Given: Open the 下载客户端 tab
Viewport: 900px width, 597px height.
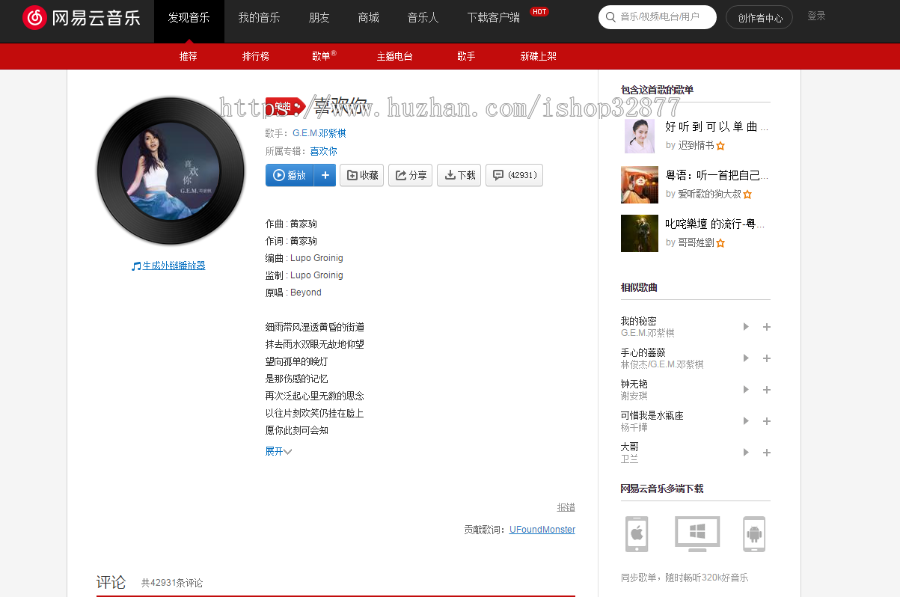Looking at the screenshot, I should (494, 18).
